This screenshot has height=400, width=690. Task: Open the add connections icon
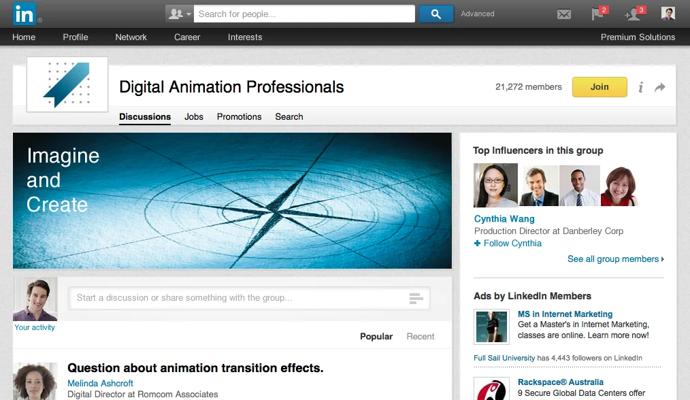pos(635,13)
